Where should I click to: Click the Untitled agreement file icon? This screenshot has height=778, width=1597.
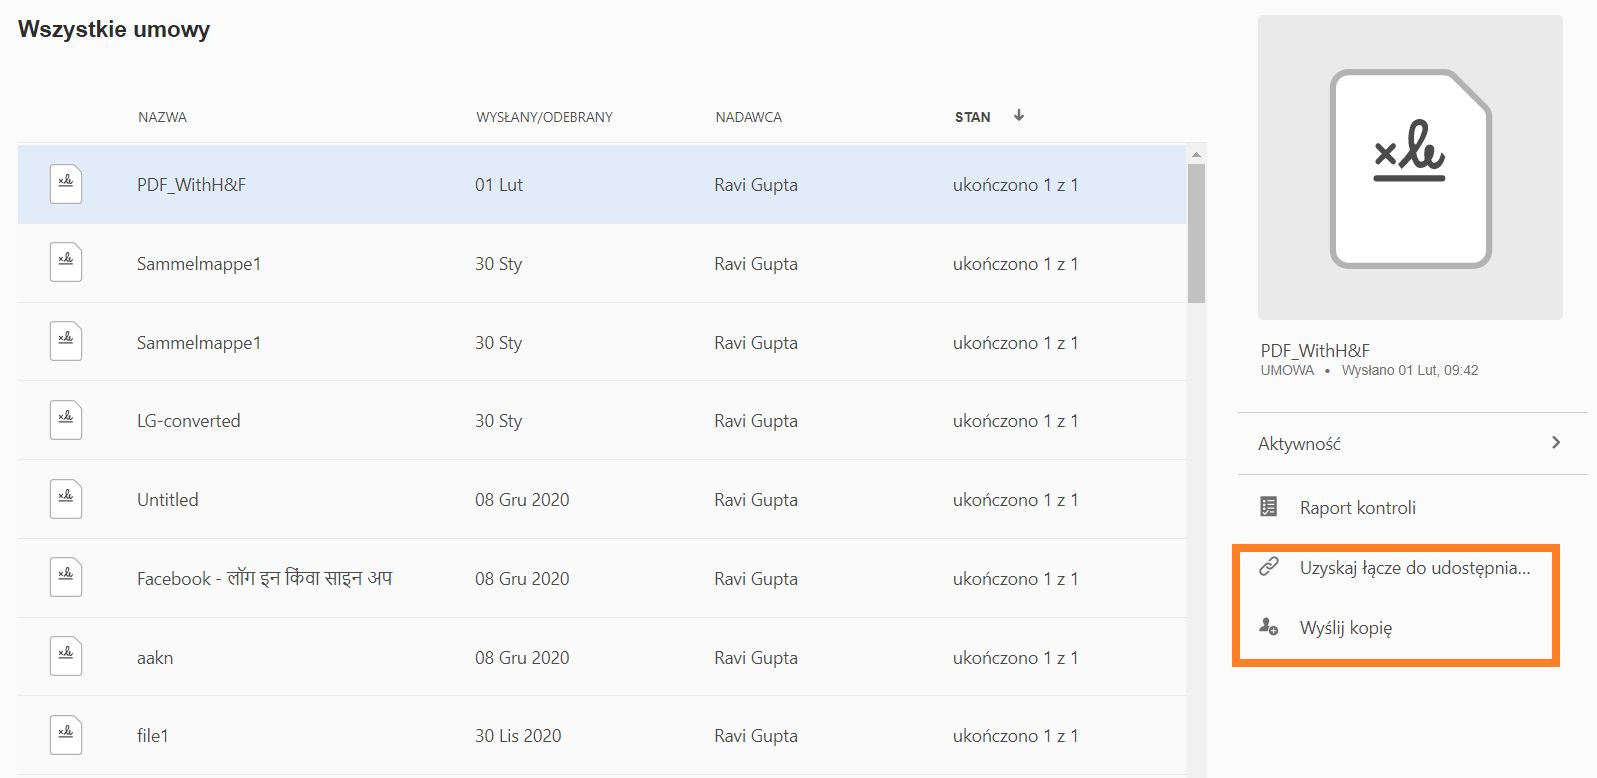(66, 499)
